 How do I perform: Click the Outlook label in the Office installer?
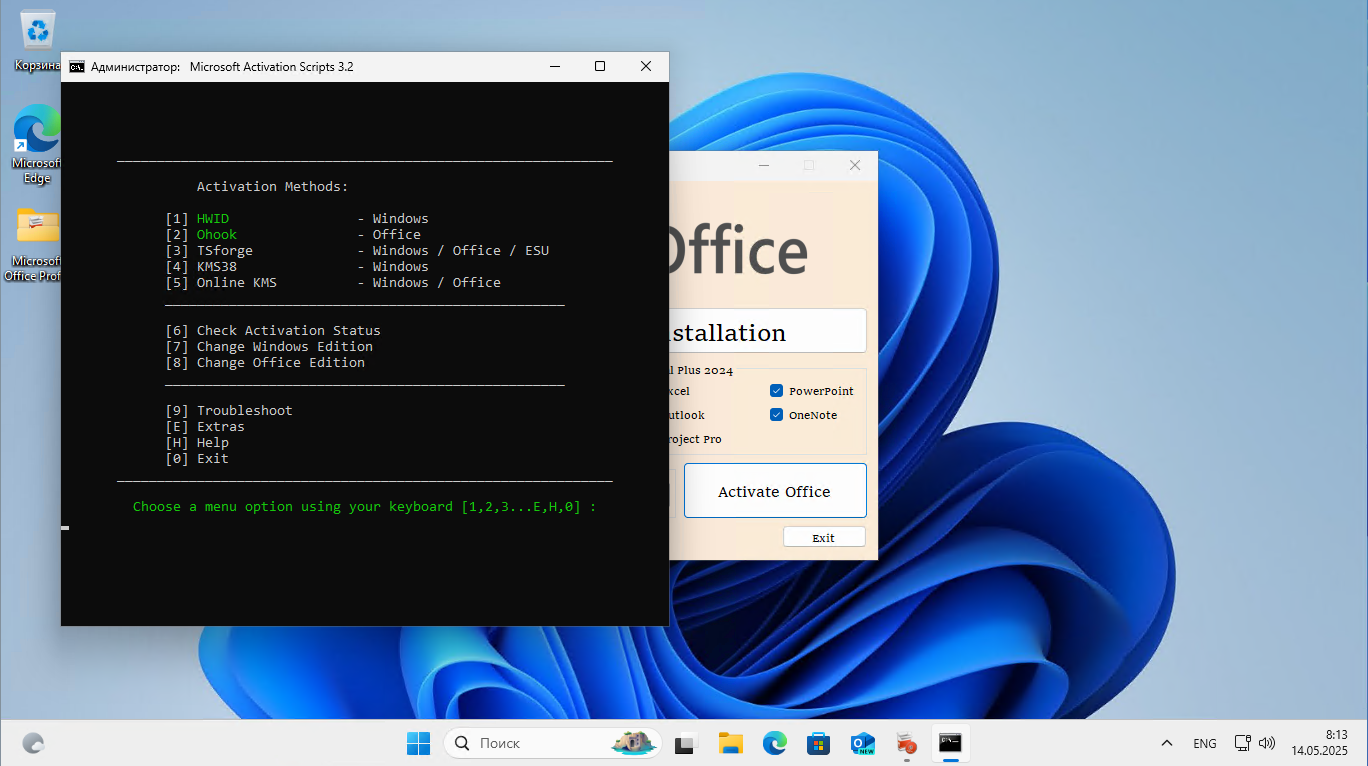point(687,415)
